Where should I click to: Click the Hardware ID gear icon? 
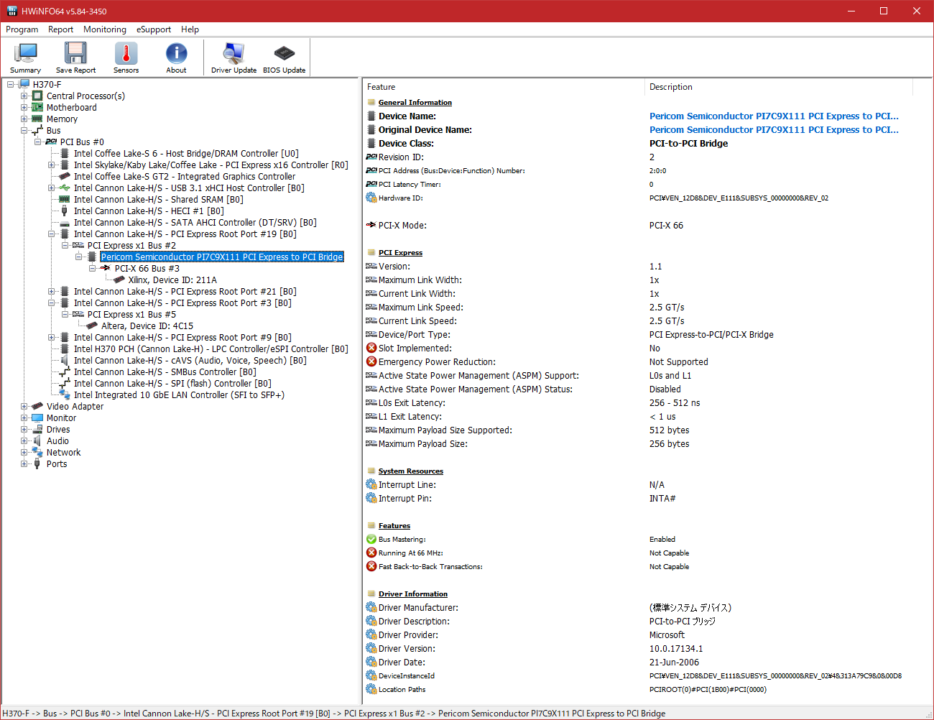pos(371,198)
